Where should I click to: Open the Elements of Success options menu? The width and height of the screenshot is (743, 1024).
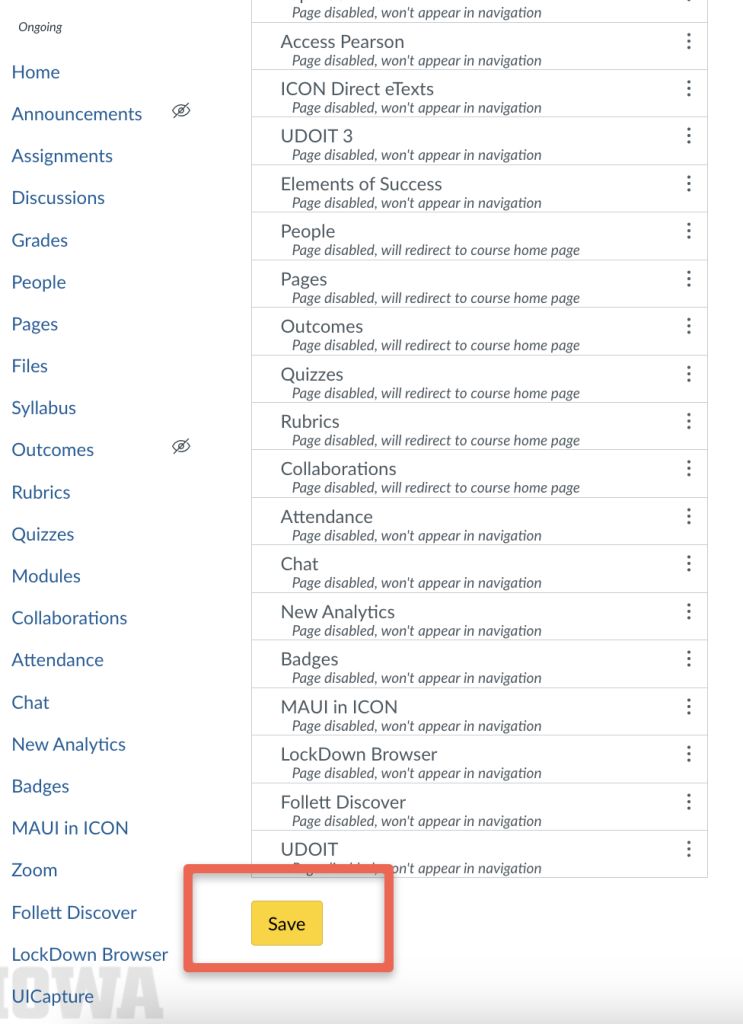tap(688, 188)
